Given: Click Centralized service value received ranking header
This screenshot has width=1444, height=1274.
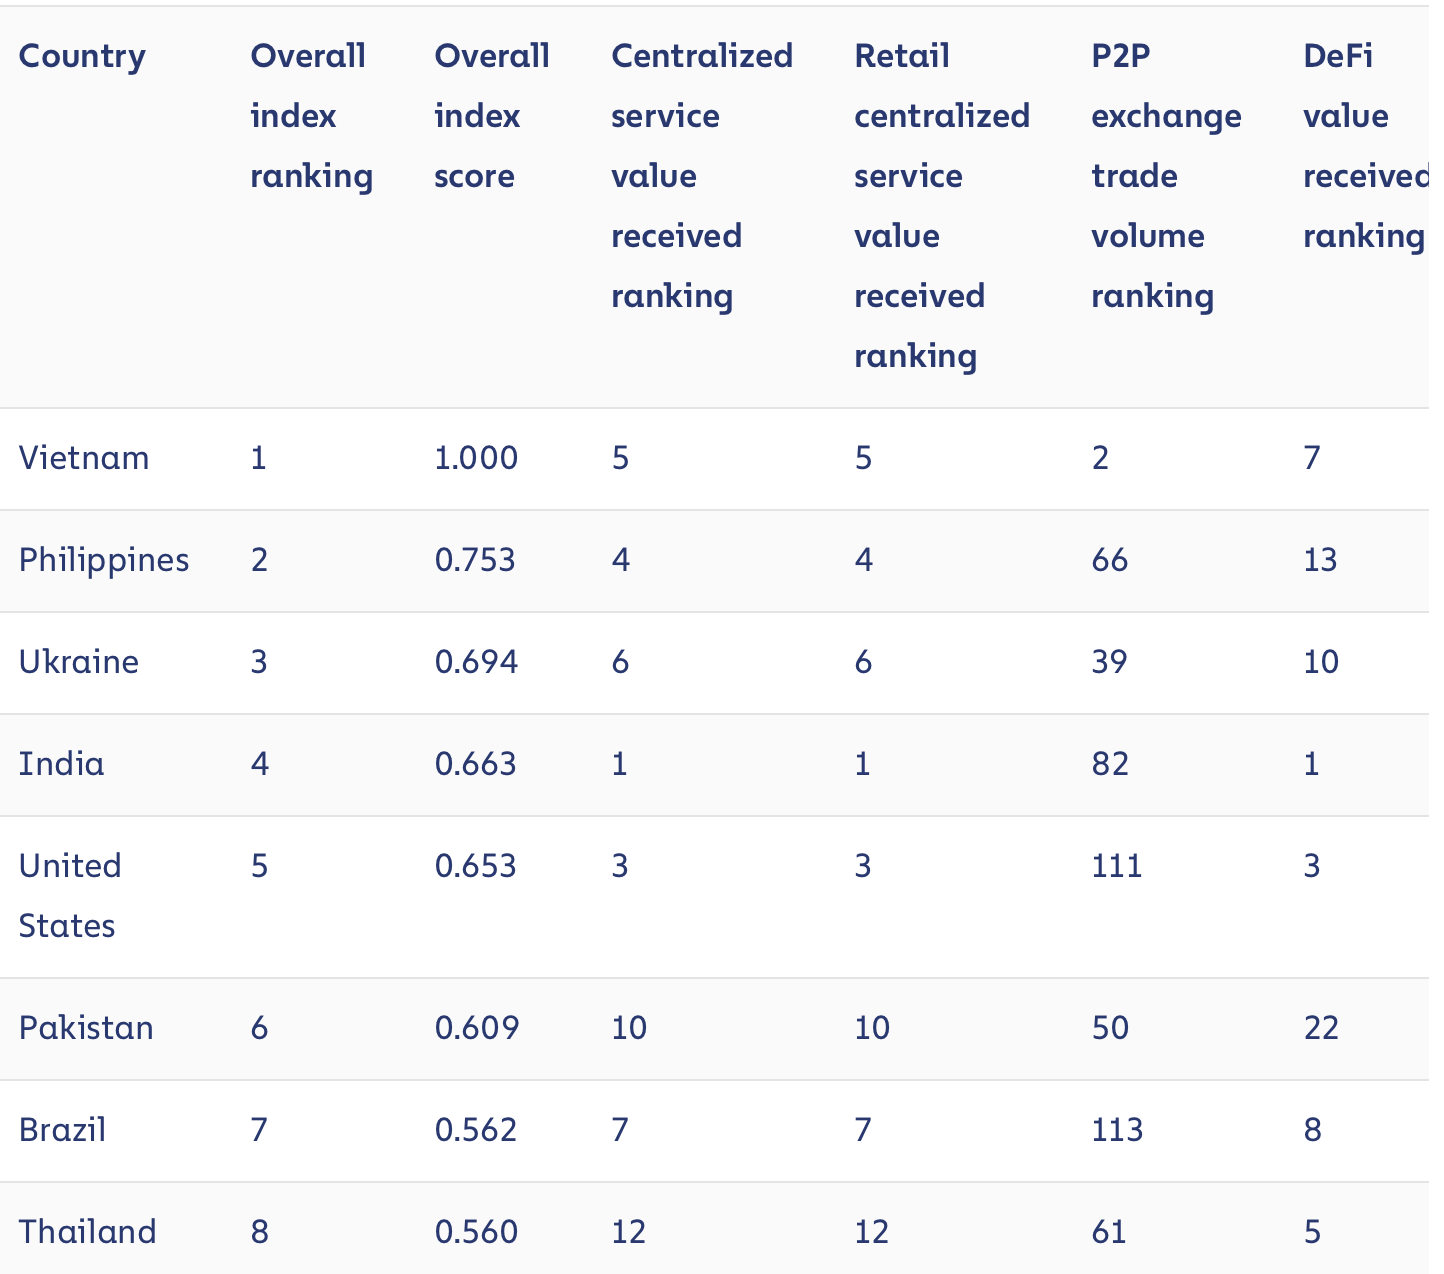Looking at the screenshot, I should (x=701, y=176).
